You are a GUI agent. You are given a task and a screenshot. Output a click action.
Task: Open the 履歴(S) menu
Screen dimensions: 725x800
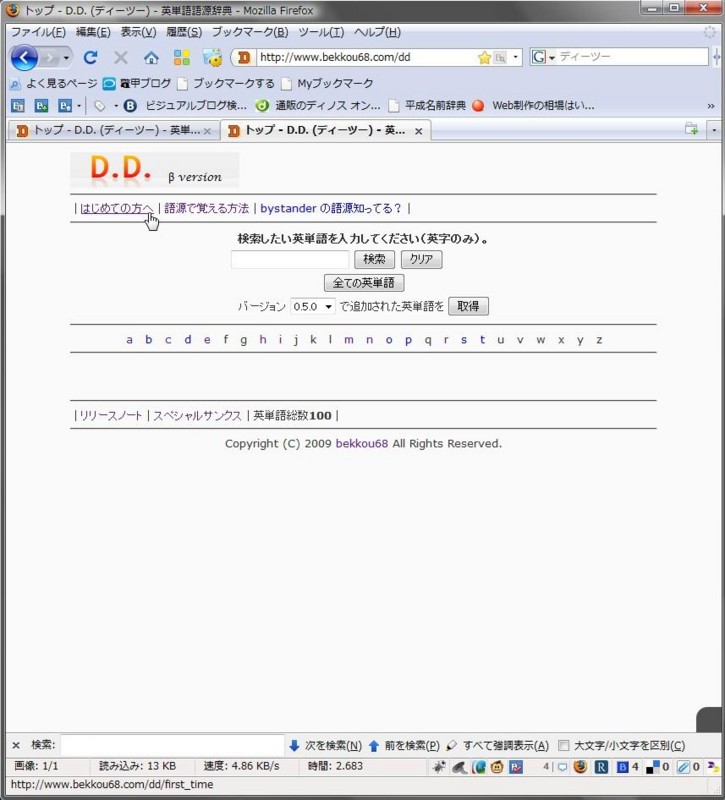184,32
